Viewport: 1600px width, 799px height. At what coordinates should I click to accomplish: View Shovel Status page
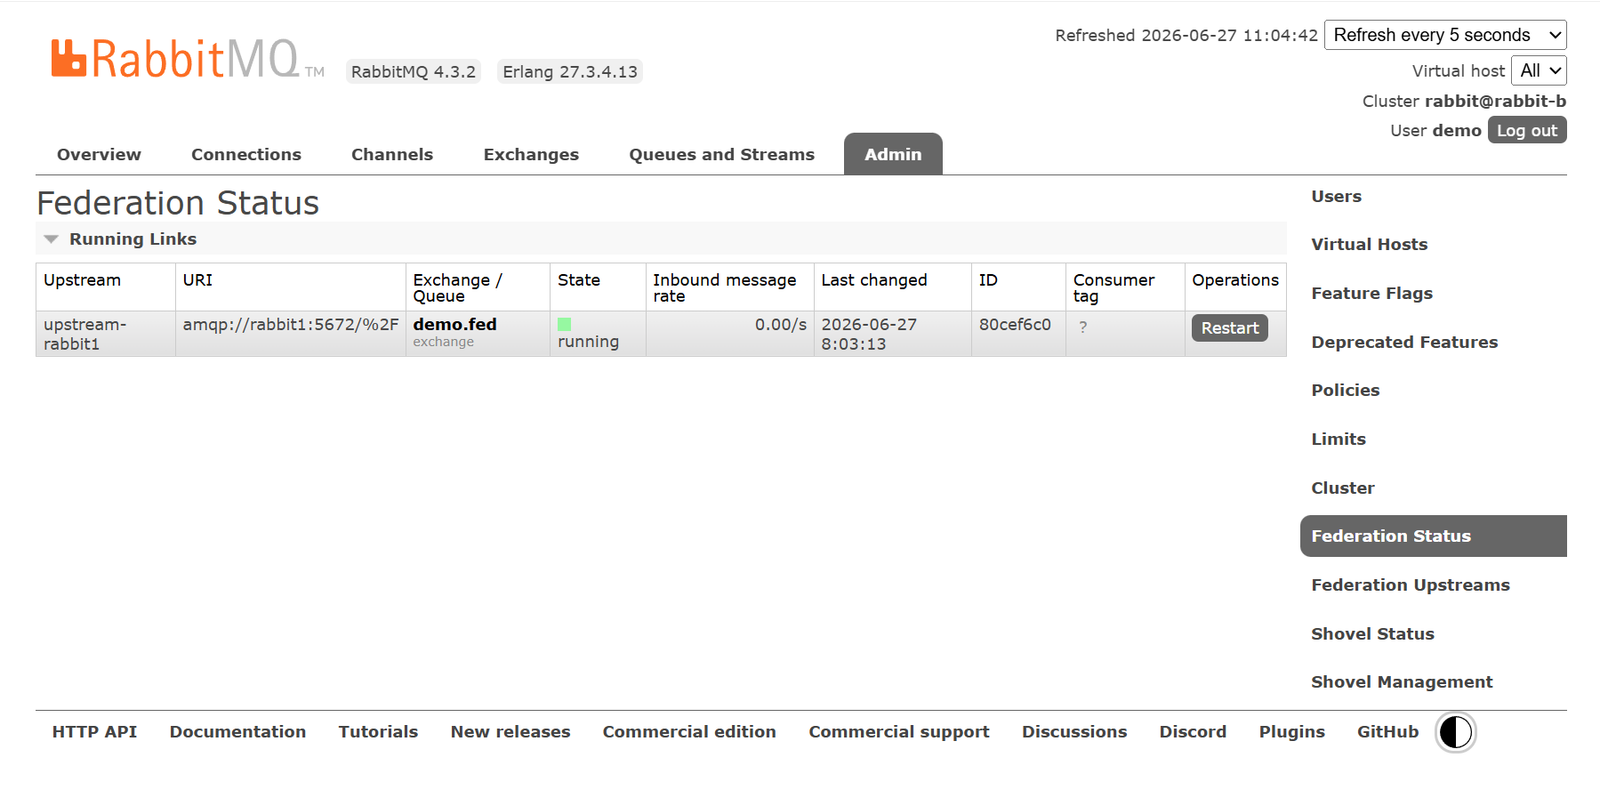1372,634
